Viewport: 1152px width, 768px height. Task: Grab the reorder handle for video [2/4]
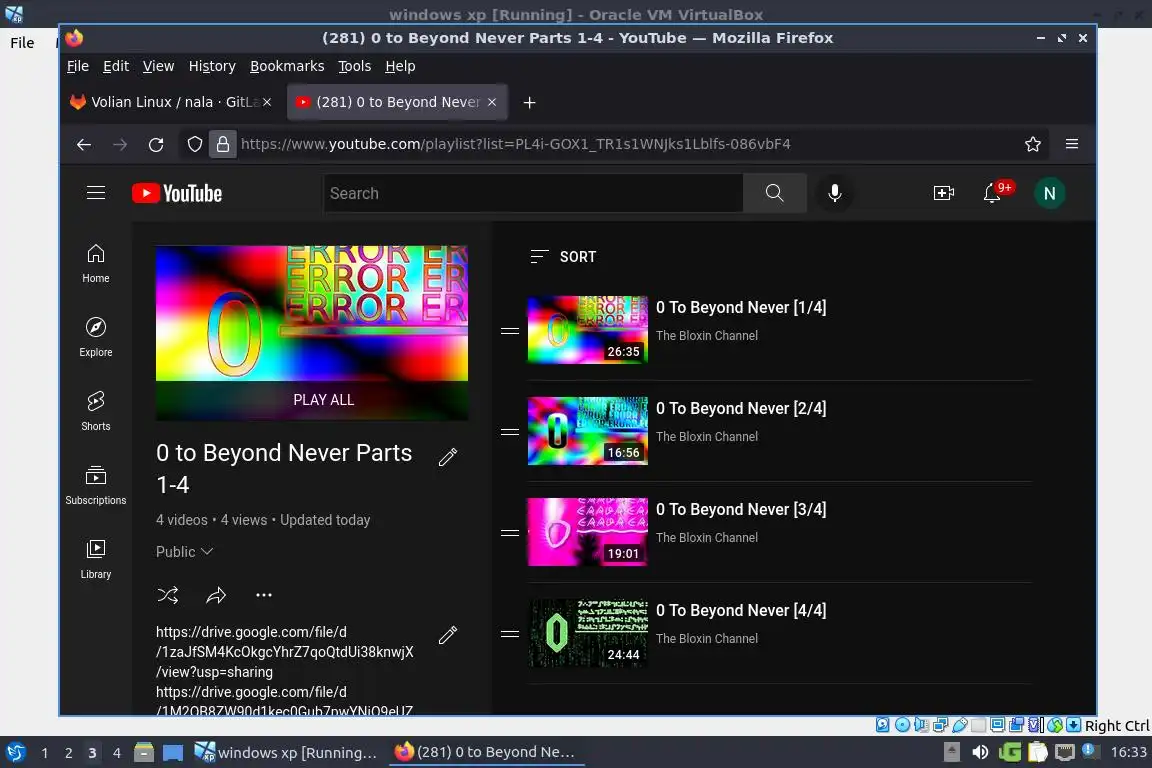click(x=510, y=431)
